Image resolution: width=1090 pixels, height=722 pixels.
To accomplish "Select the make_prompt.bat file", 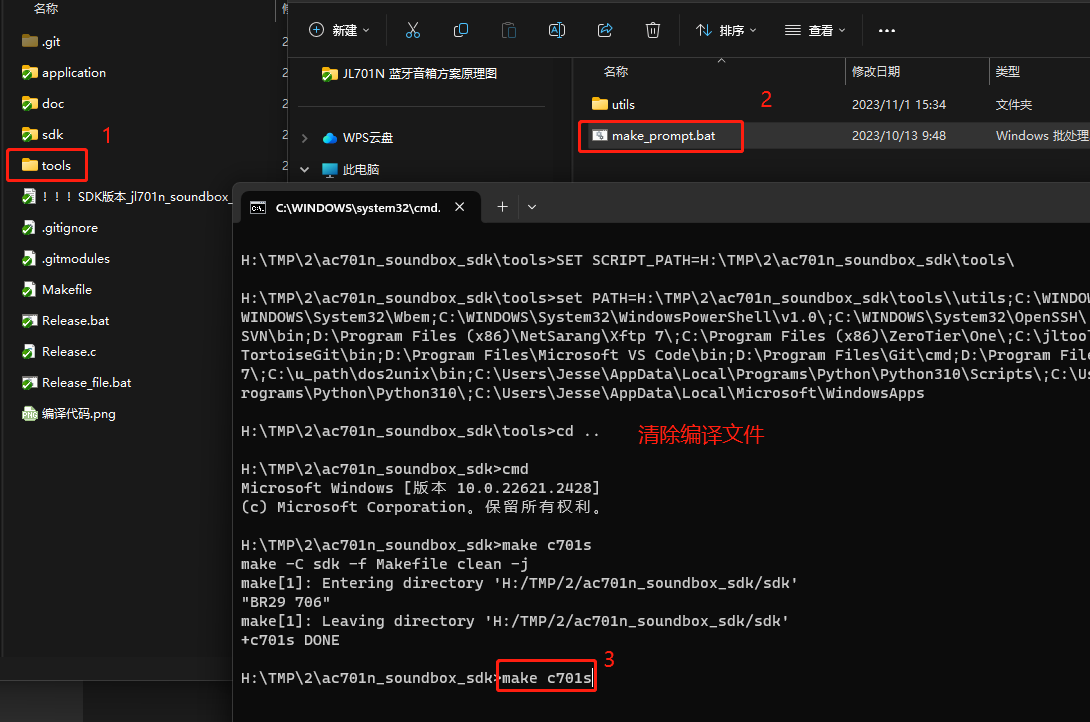I will [653, 136].
